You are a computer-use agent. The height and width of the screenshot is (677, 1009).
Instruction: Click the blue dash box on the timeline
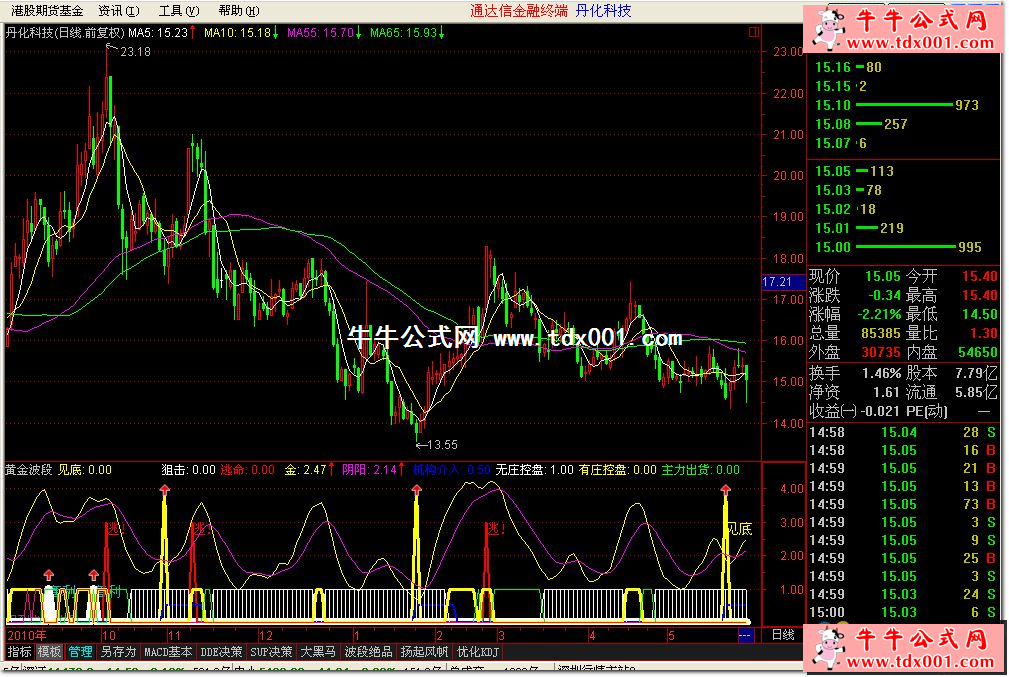coord(745,635)
